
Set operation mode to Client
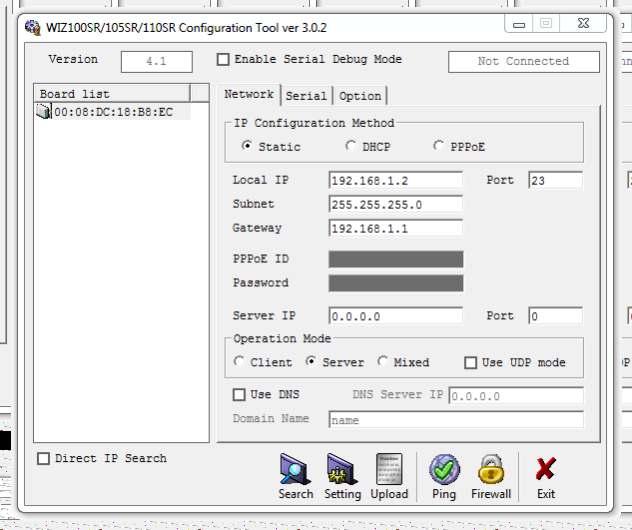click(239, 361)
